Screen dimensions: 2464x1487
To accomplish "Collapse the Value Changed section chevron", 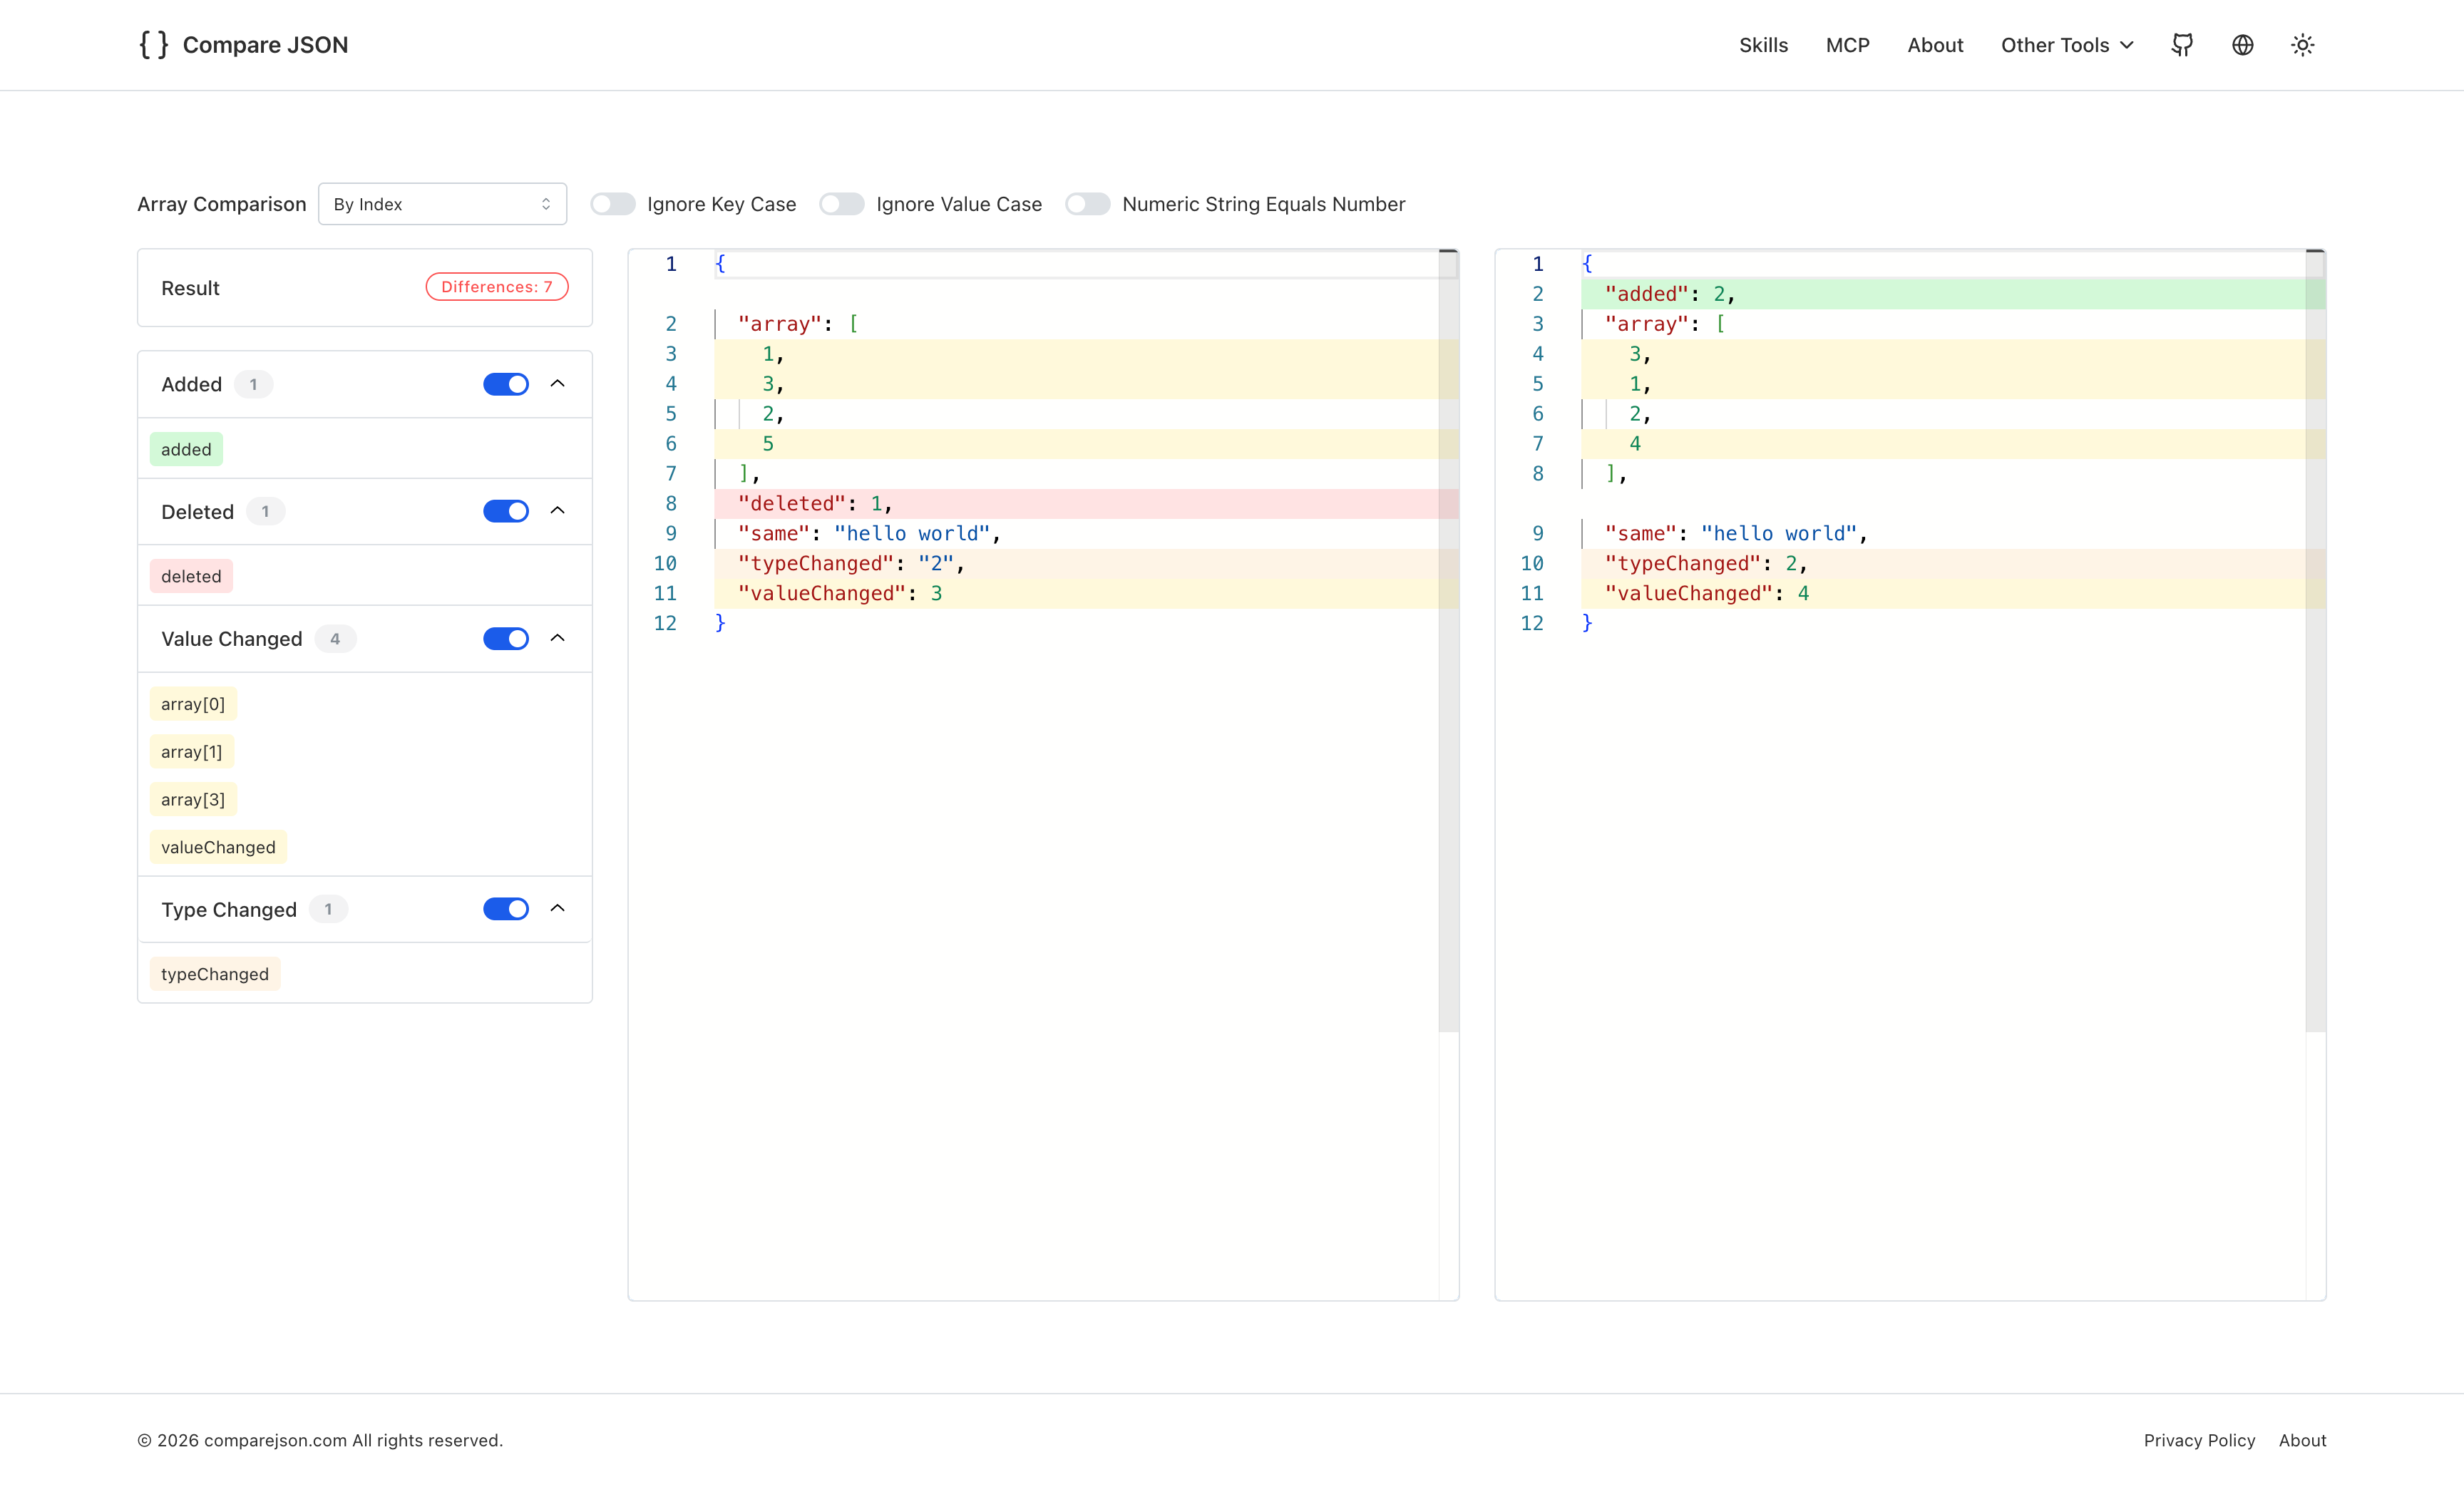I will pos(558,637).
